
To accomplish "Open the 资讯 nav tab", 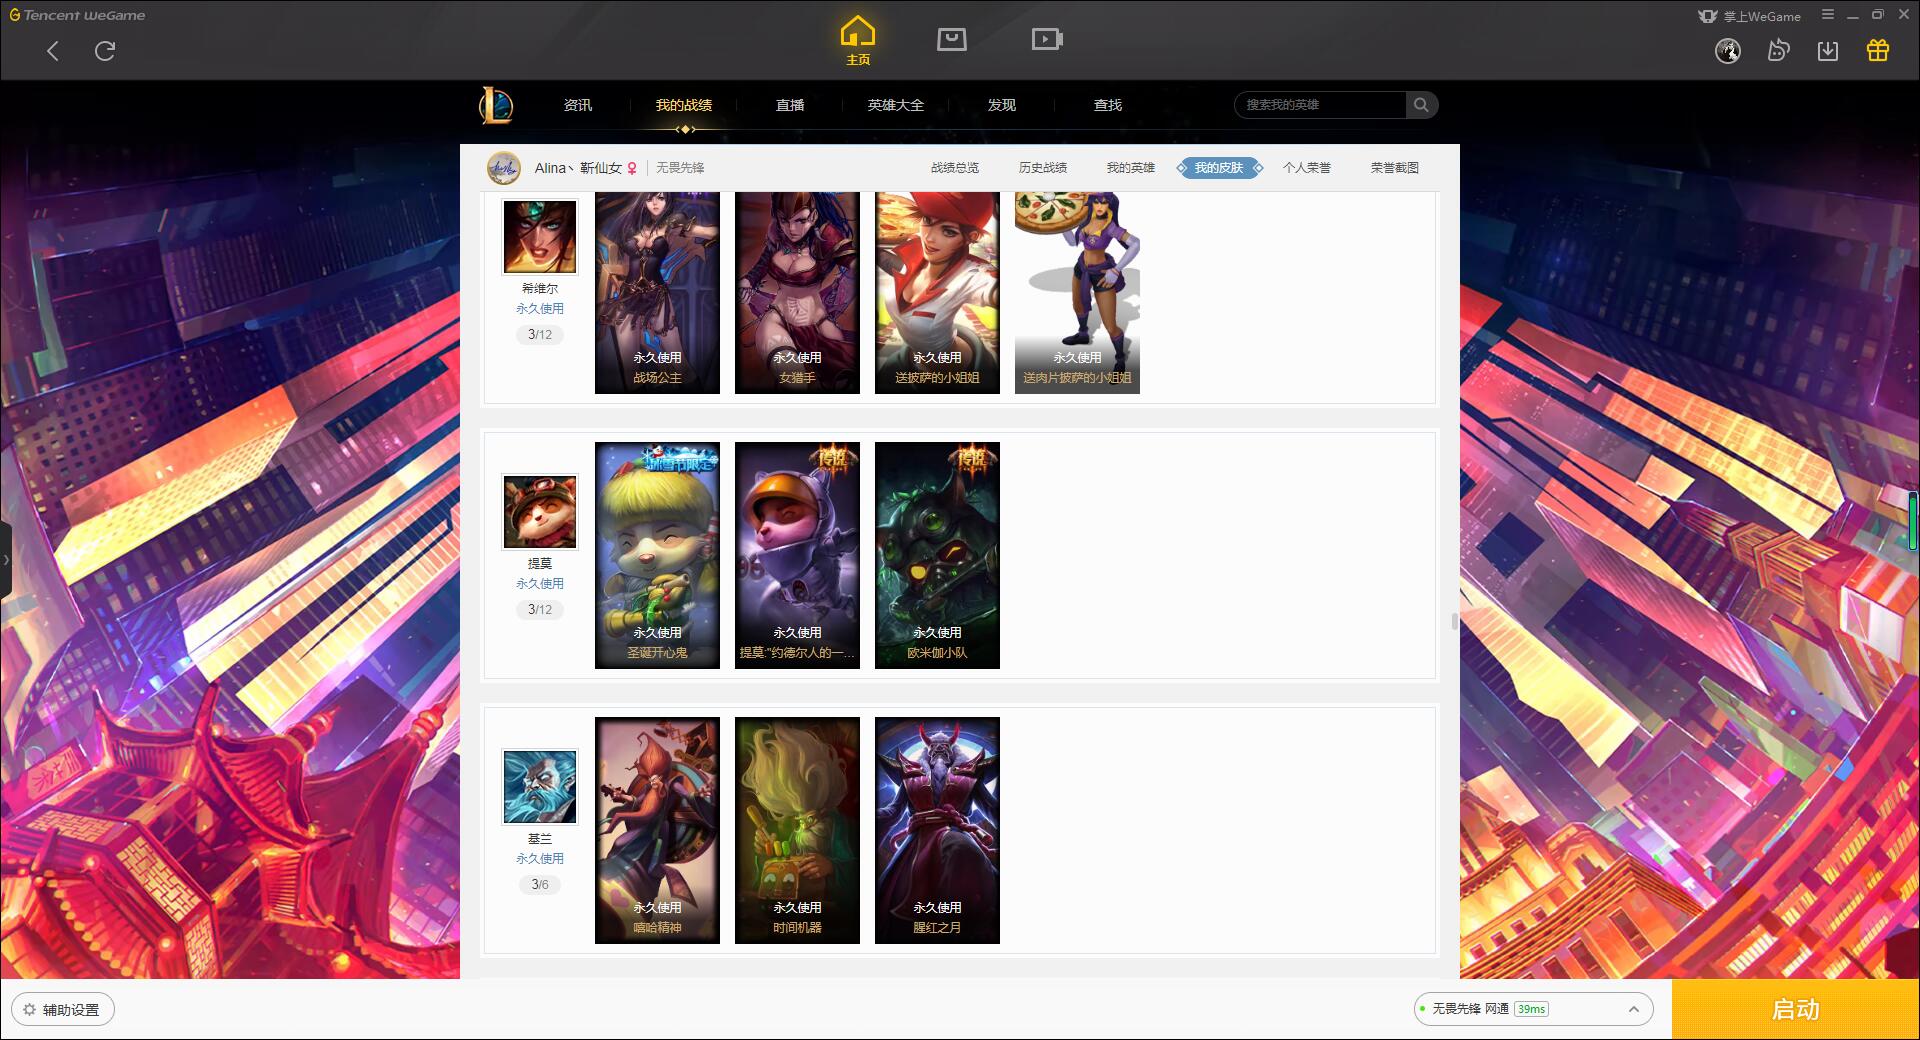I will (578, 105).
